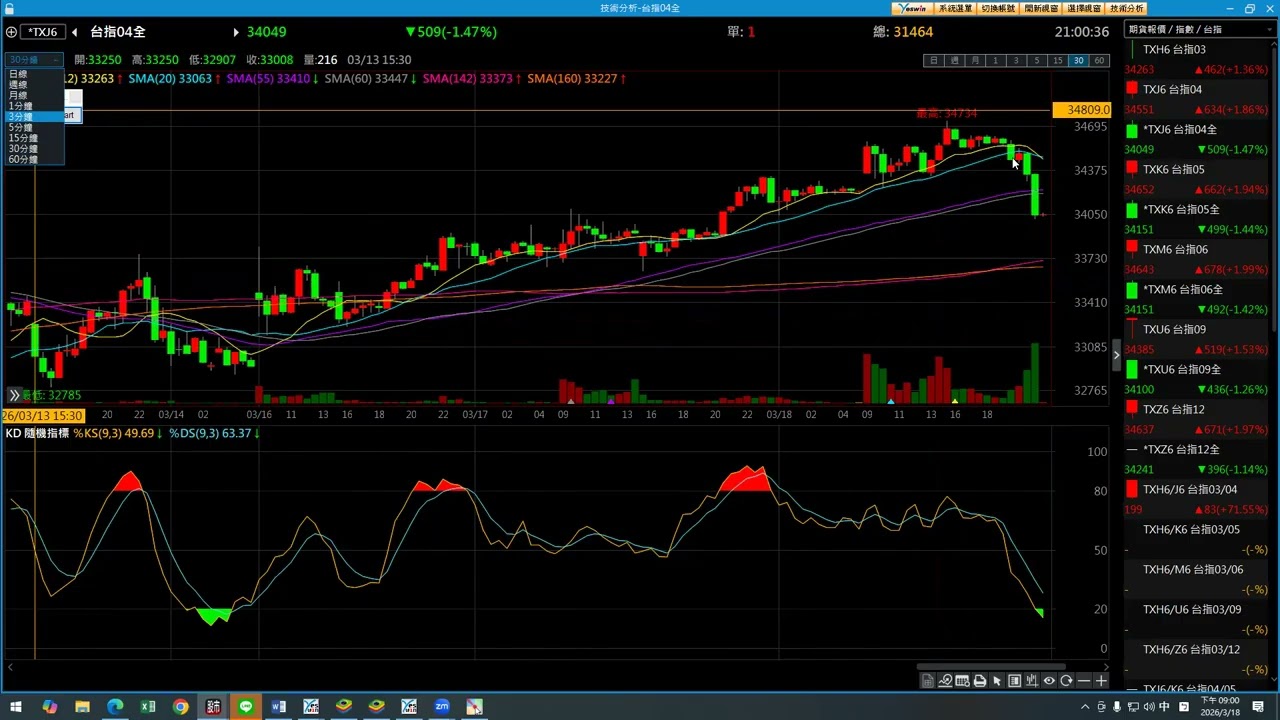Click the refresh chart icon

1066,681
